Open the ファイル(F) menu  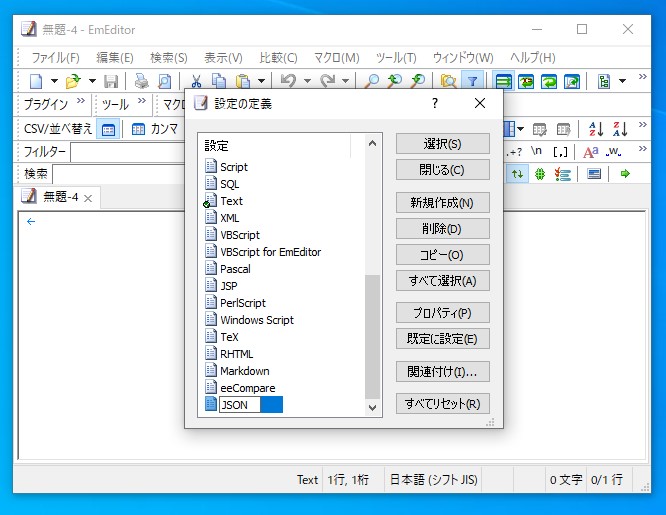coord(56,57)
